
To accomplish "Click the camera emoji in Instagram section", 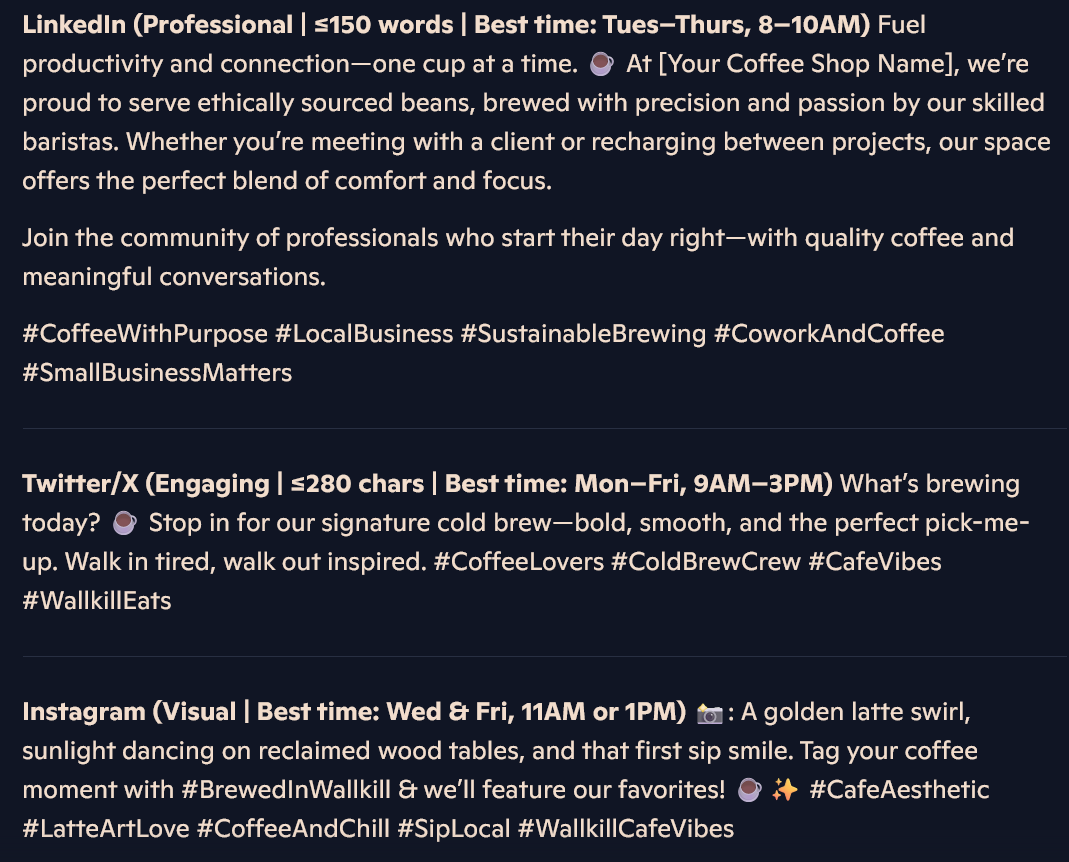I will [709, 713].
